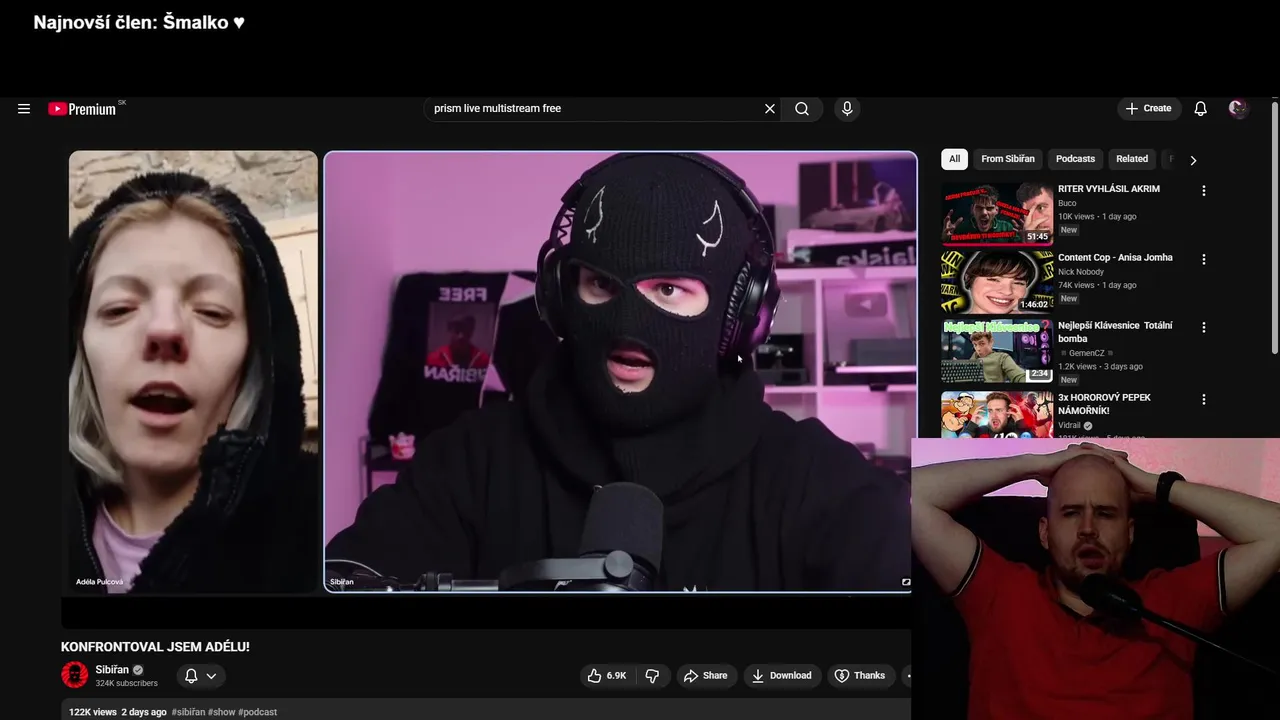
Task: Open 3x HOROROVÝ PEPEK NÁMOŘNÍK title
Action: click(x=1104, y=404)
